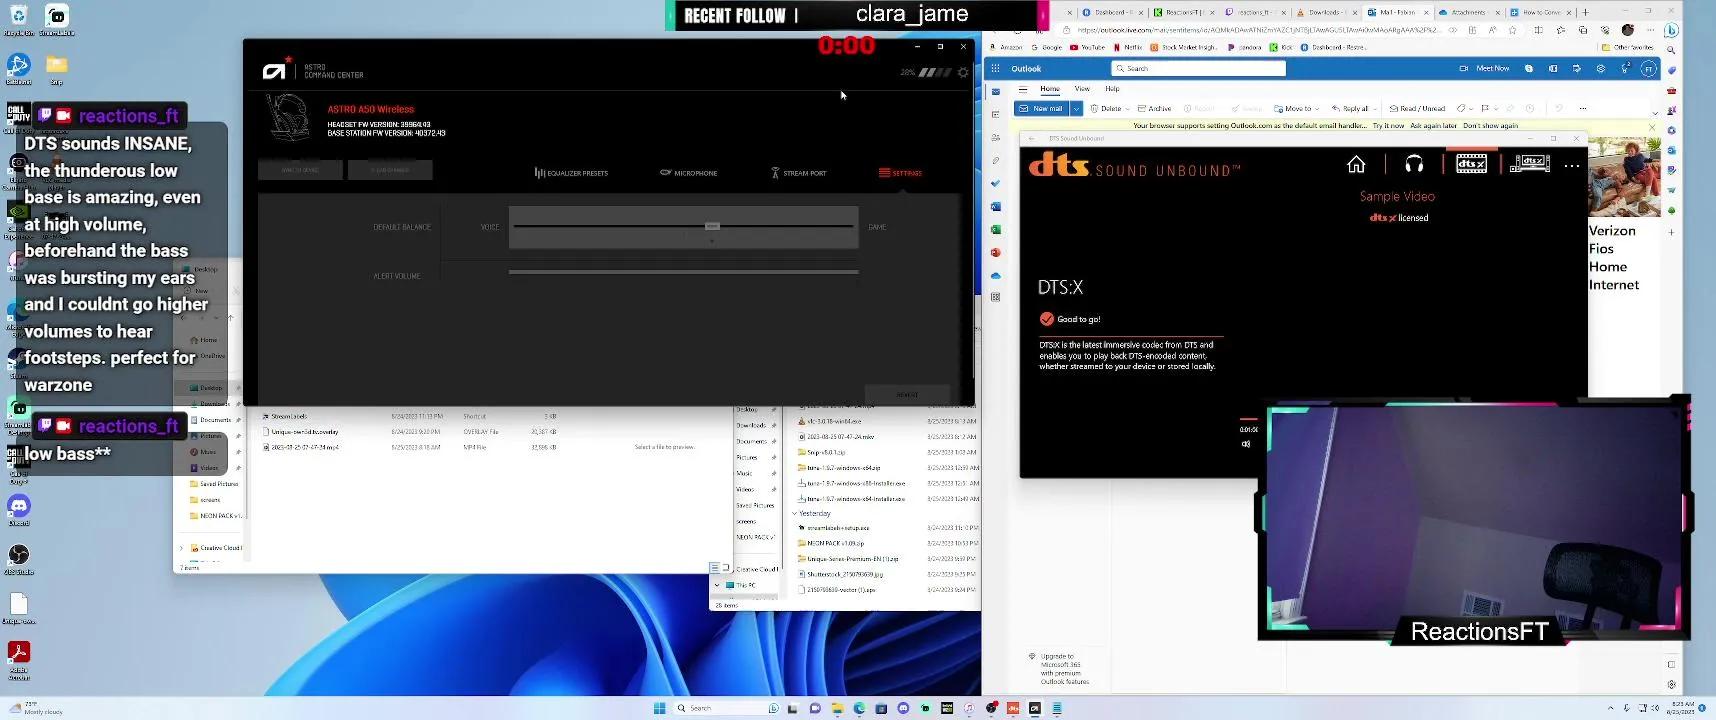Click the Alert Volume slider track
The height and width of the screenshot is (720, 1716).
[x=683, y=272]
